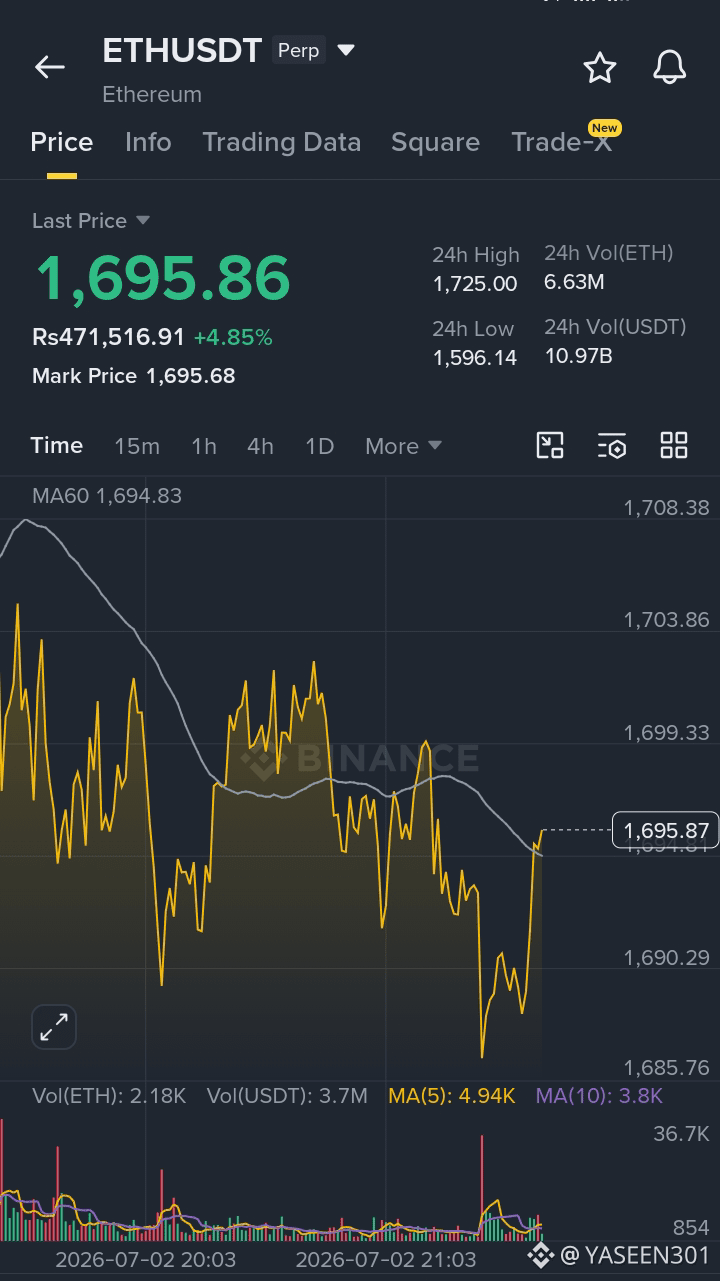
Task: Select the 15m chart interval
Action: [137, 446]
